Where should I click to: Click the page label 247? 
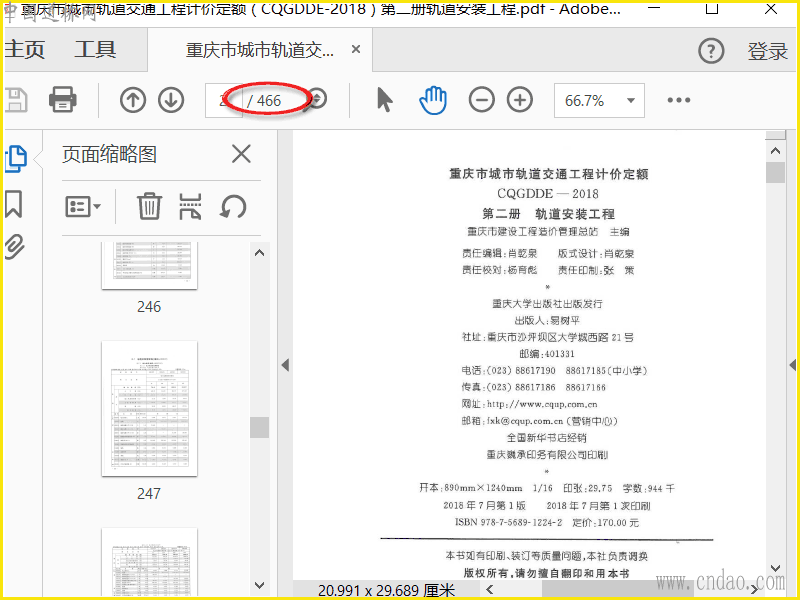pyautogui.click(x=149, y=493)
